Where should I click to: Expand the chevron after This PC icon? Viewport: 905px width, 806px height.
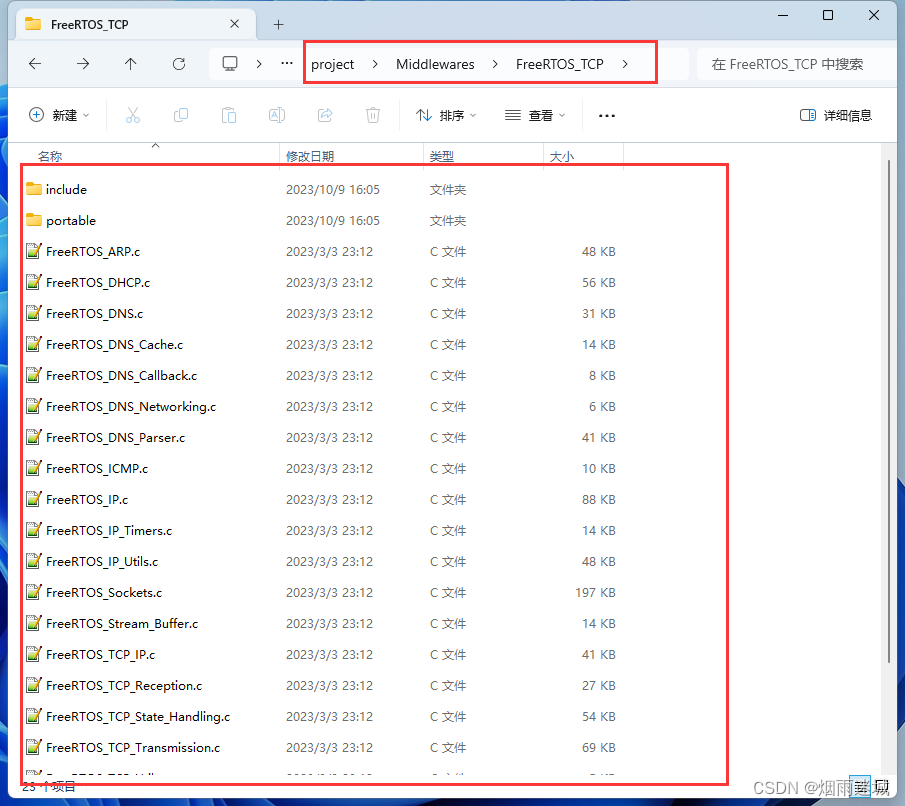point(259,64)
